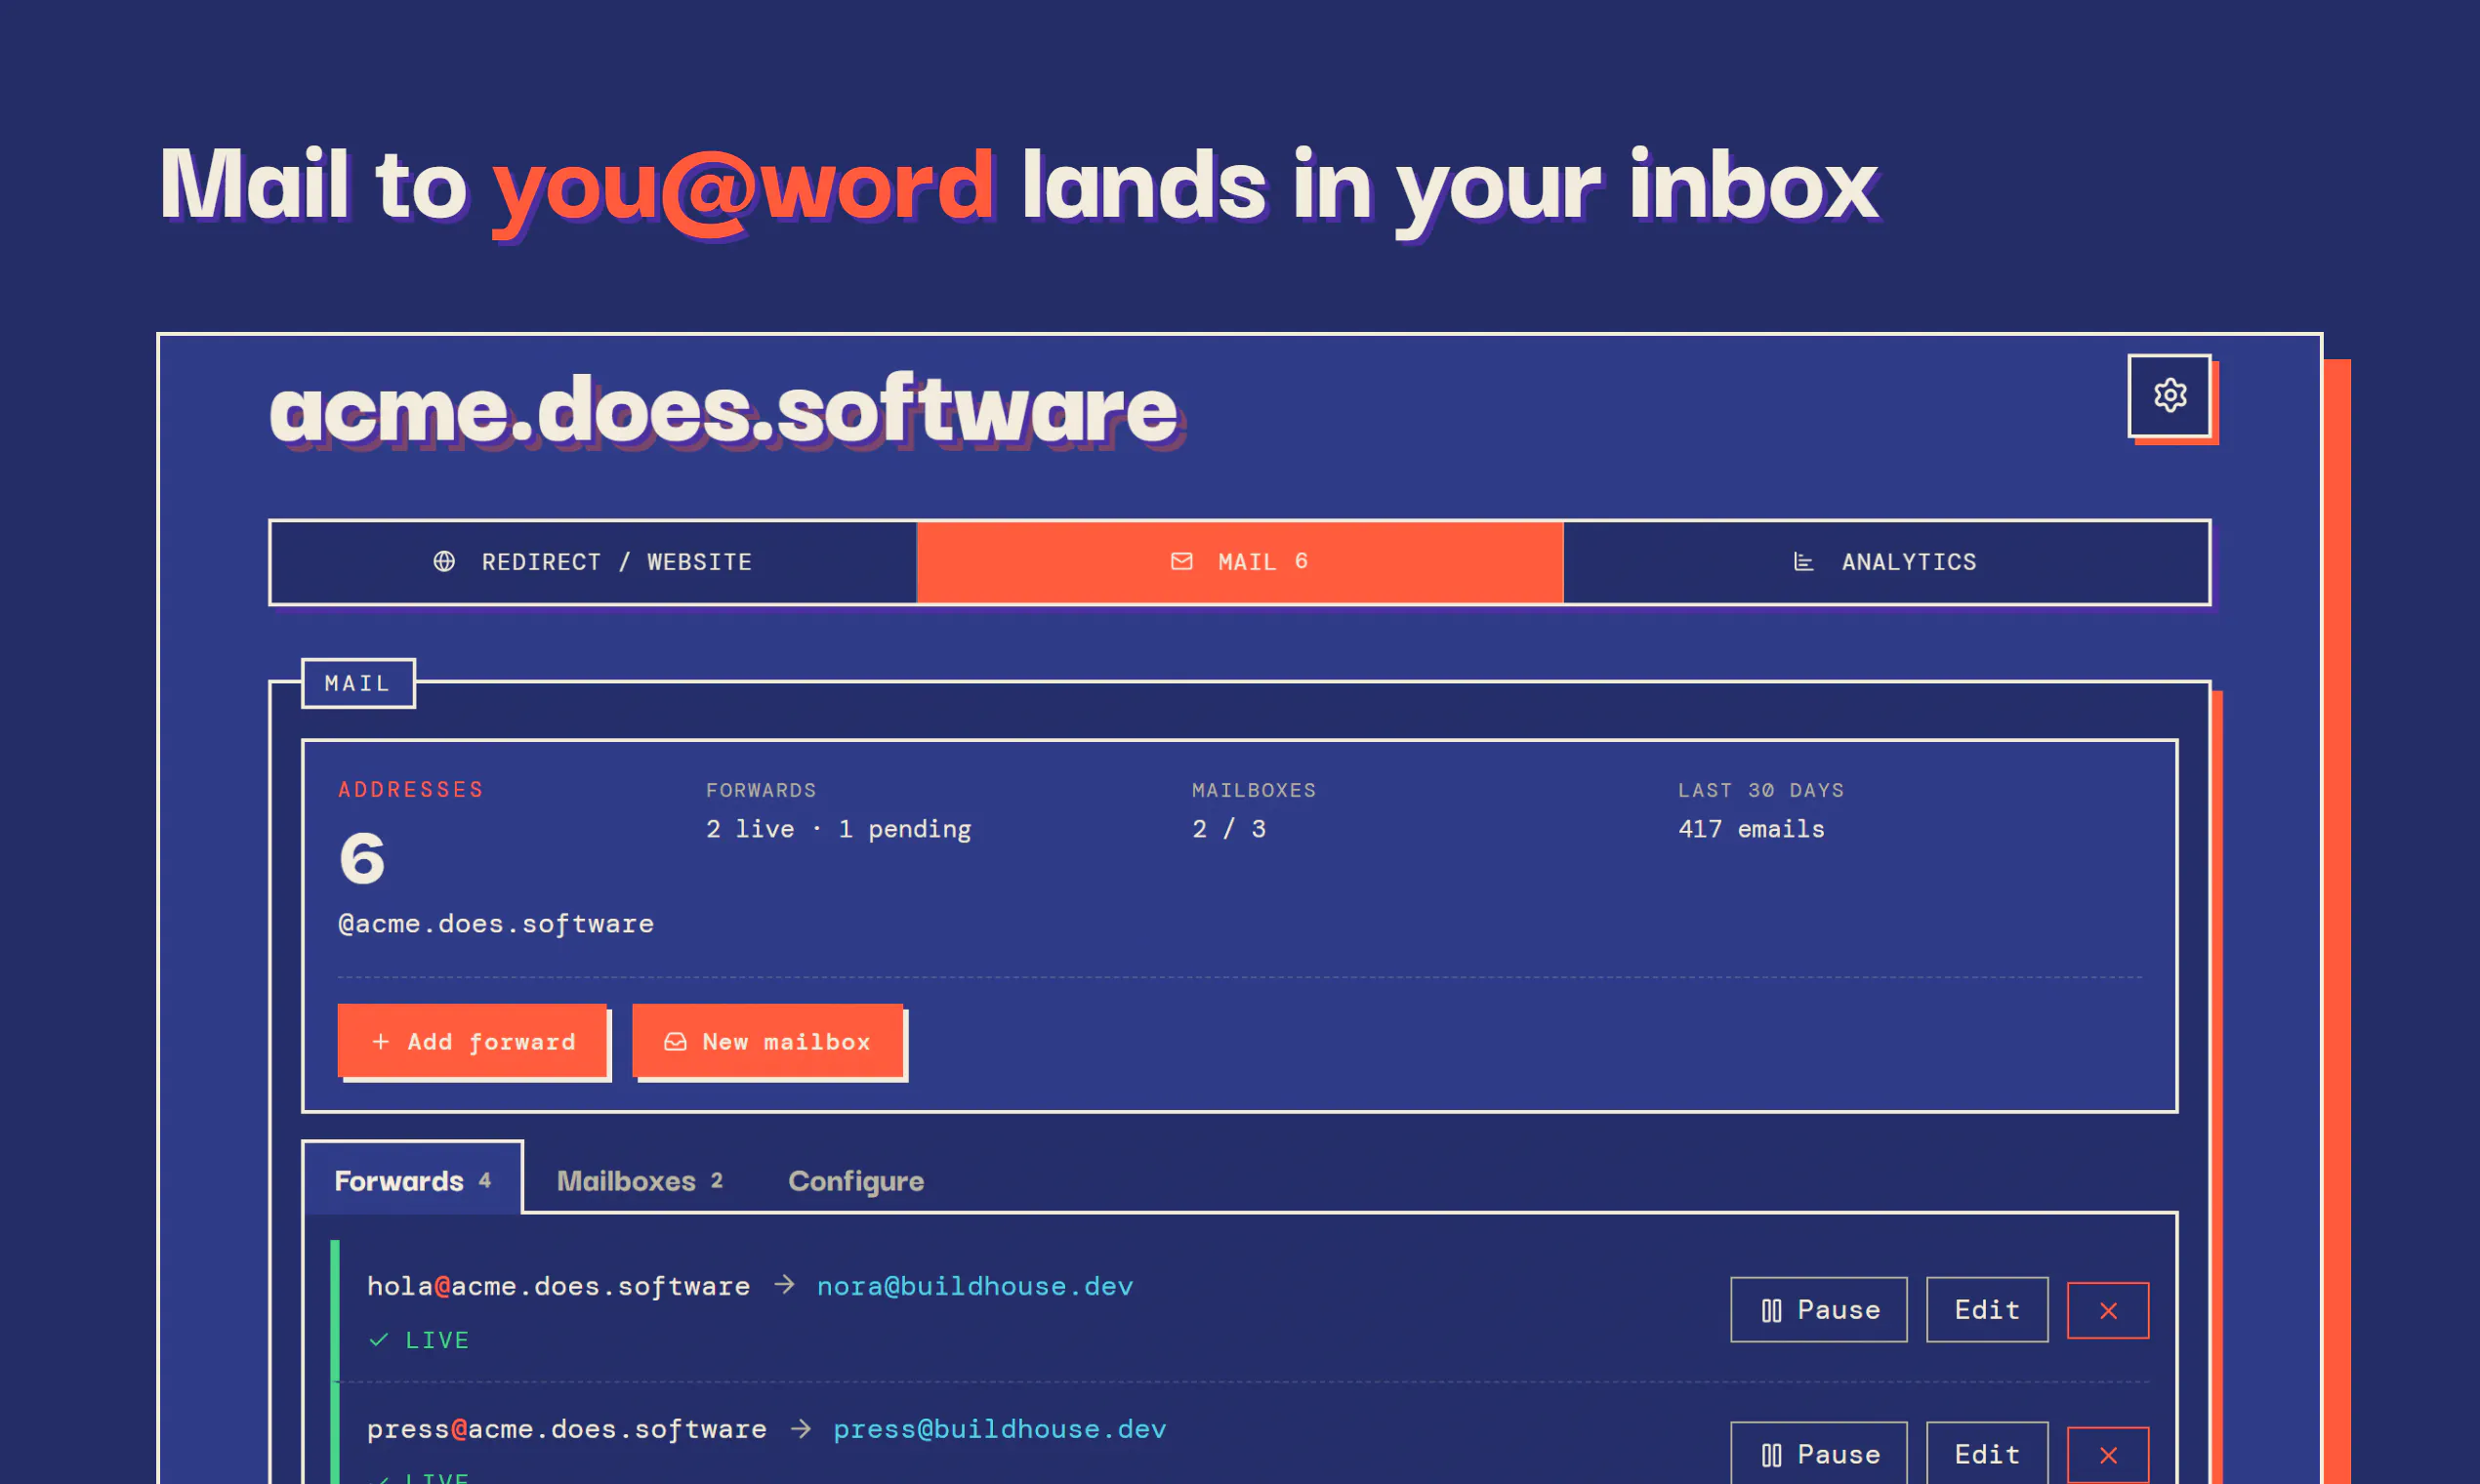Image resolution: width=2480 pixels, height=1484 pixels.
Task: Click destination press@buildhouse.dev
Action: [x=1000, y=1429]
